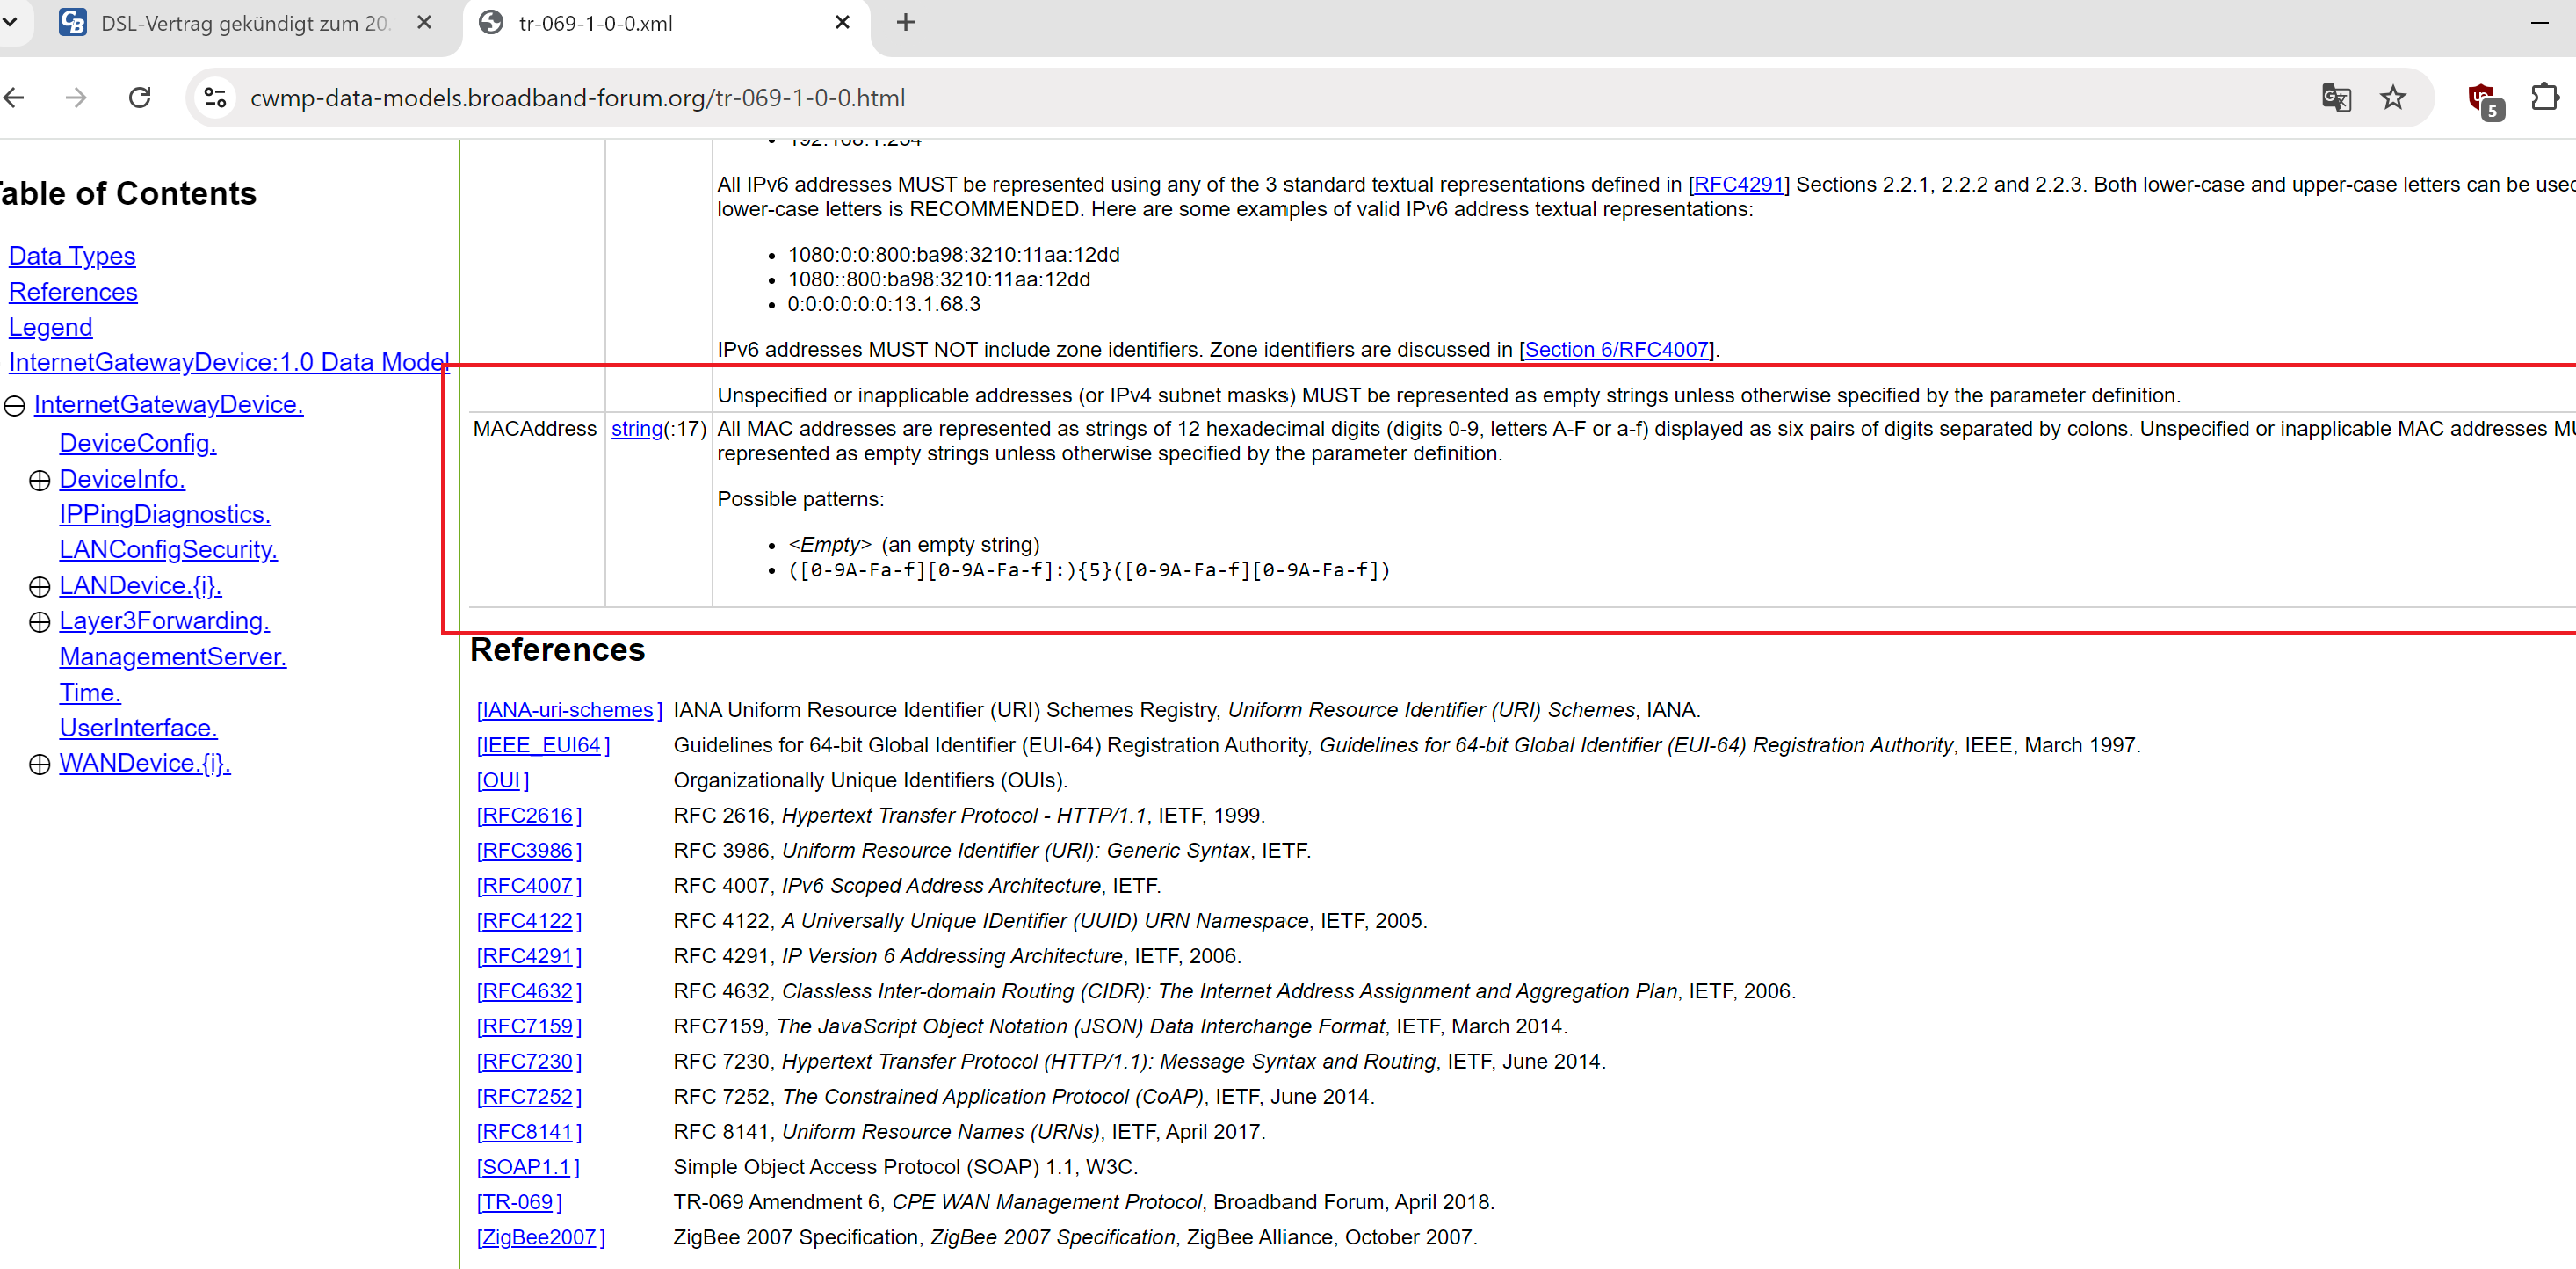Close the tr-069-1-0-0.xml tab
The width and height of the screenshot is (2576, 1269).
(x=842, y=23)
